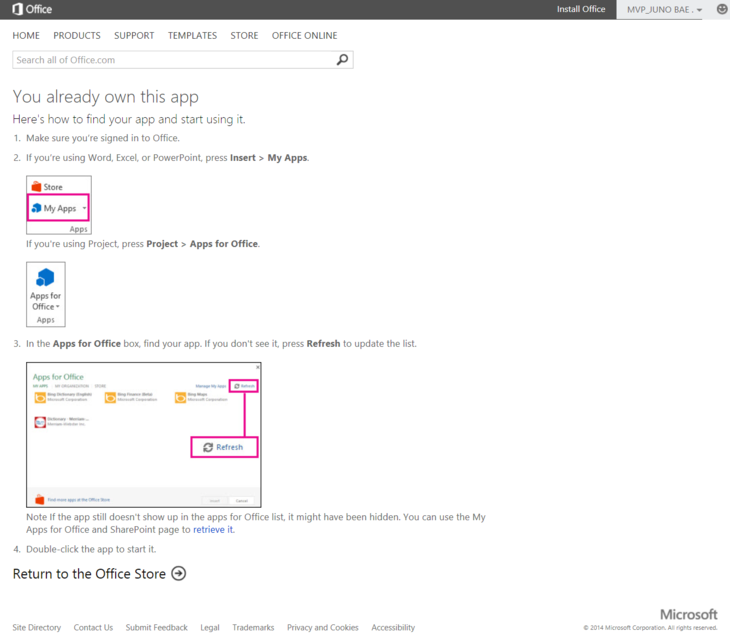The width and height of the screenshot is (730, 644).
Task: Open the PRODUCTS menu
Action: pos(77,35)
